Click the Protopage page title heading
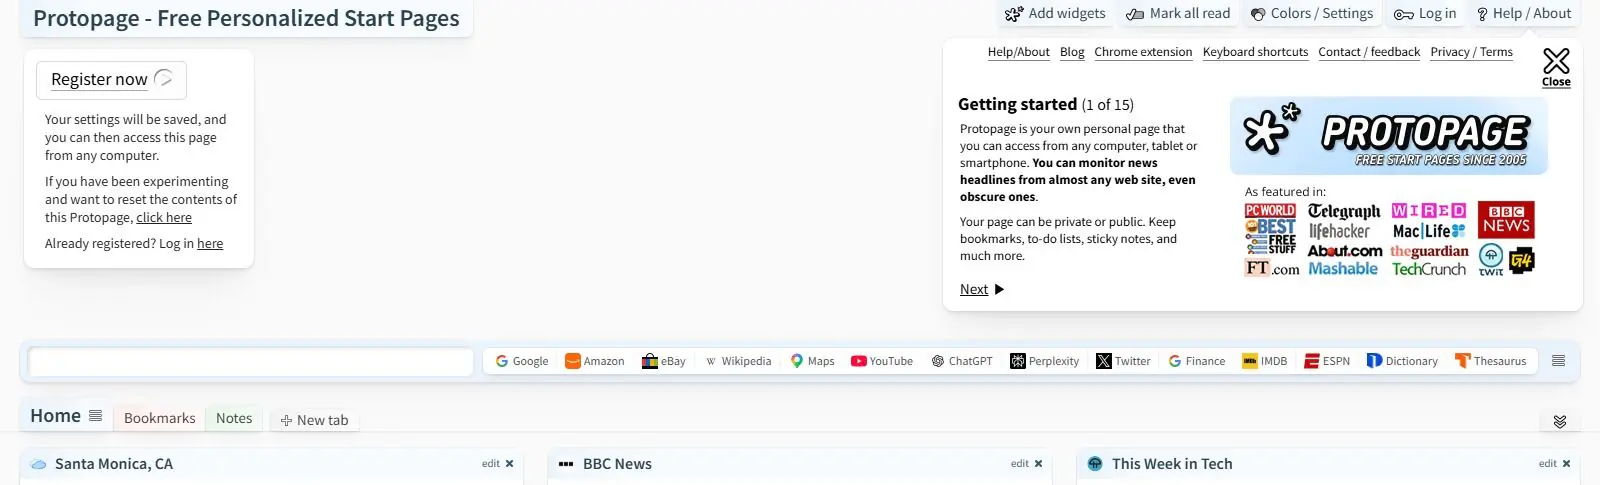This screenshot has width=1600, height=485. (x=246, y=18)
